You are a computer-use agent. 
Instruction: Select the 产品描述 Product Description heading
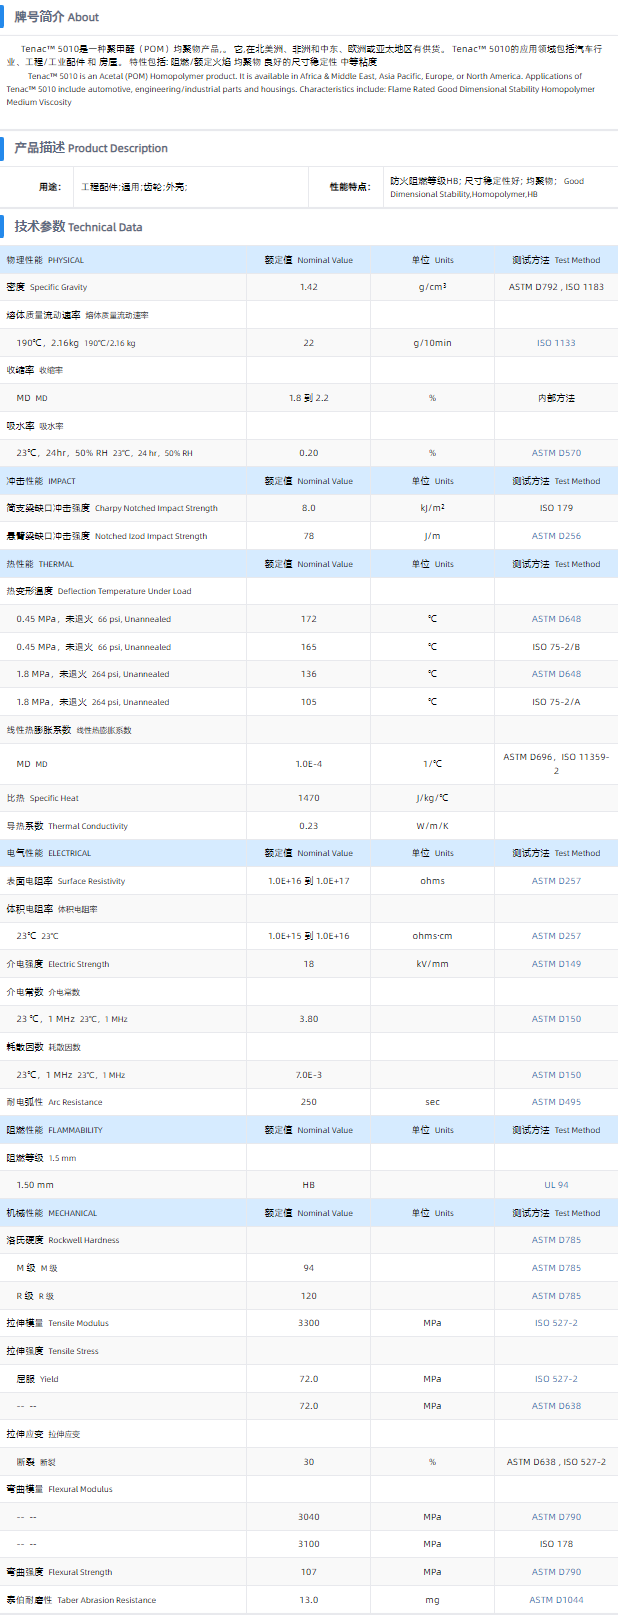(x=91, y=148)
